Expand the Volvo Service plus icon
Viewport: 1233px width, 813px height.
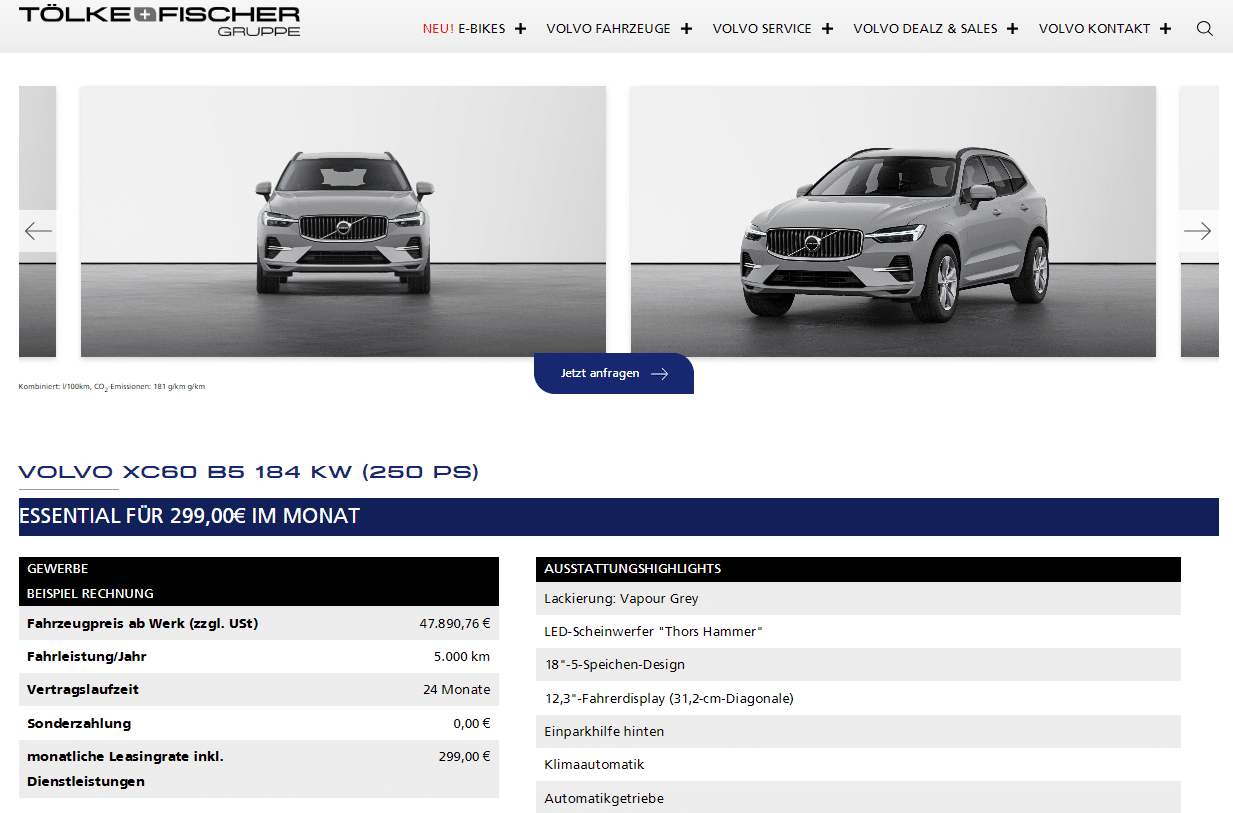point(827,28)
